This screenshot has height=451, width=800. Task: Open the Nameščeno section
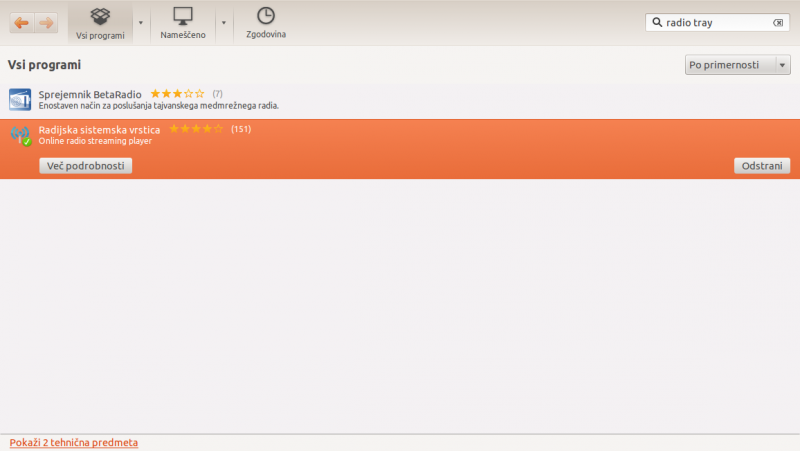pyautogui.click(x=183, y=23)
